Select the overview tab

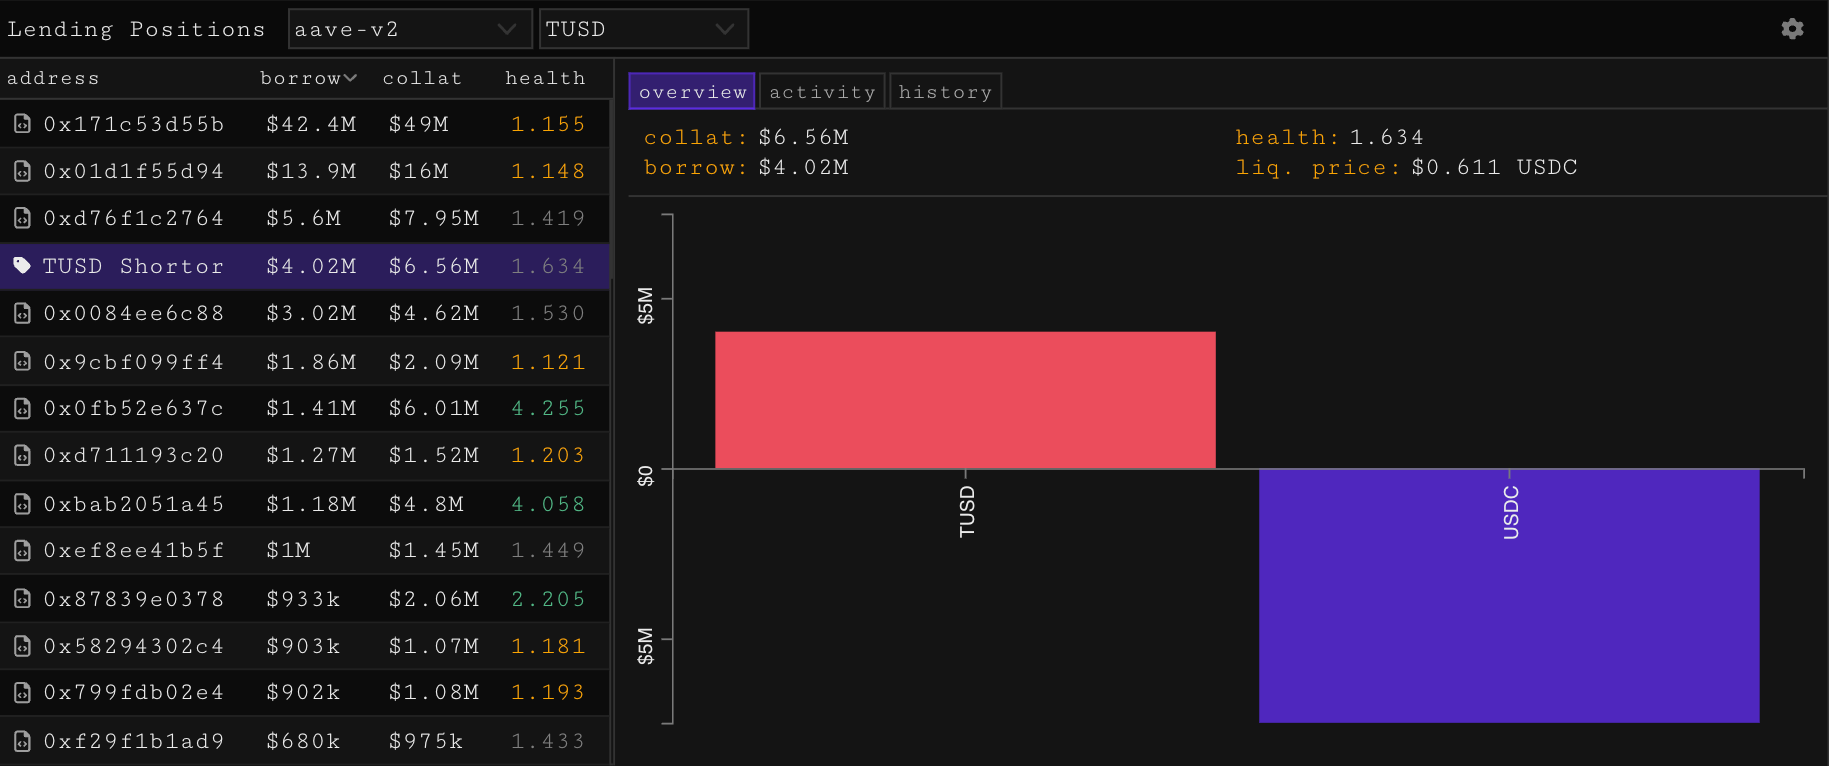(x=692, y=92)
